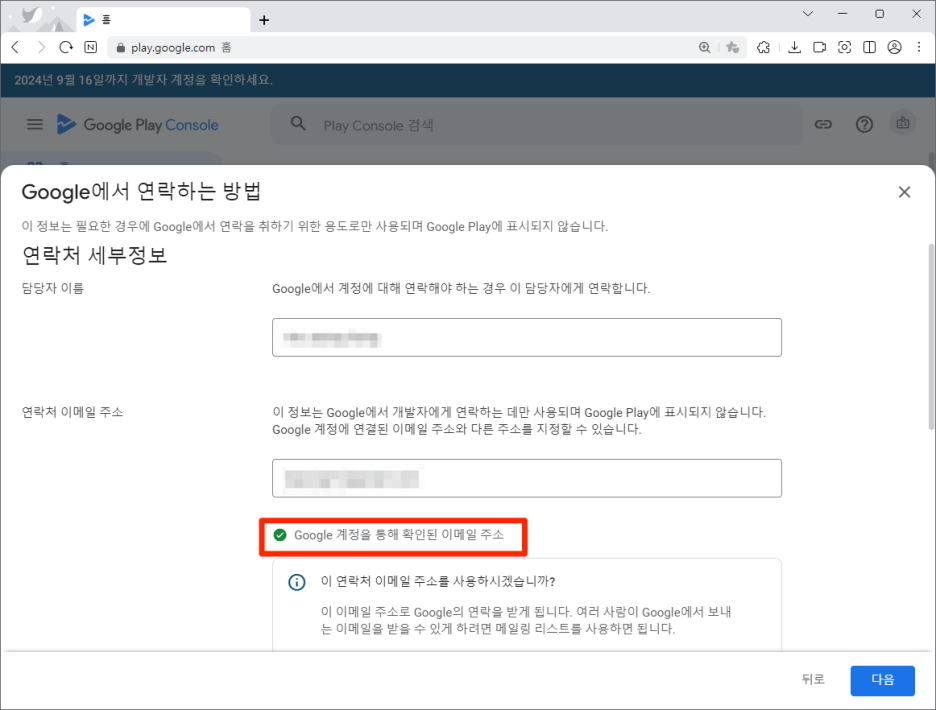Minimize the browser window

click(x=842, y=14)
